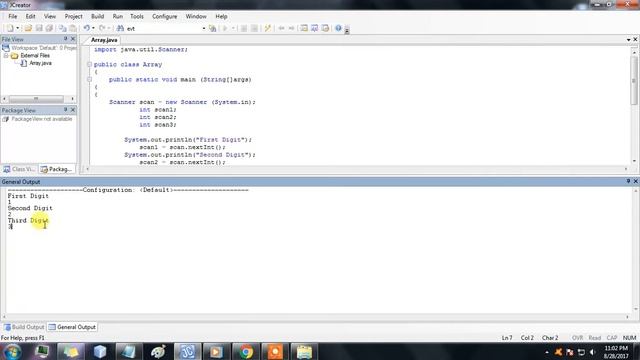The image size is (640, 360).
Task: Click the media player taskbar icon
Action: point(216,351)
